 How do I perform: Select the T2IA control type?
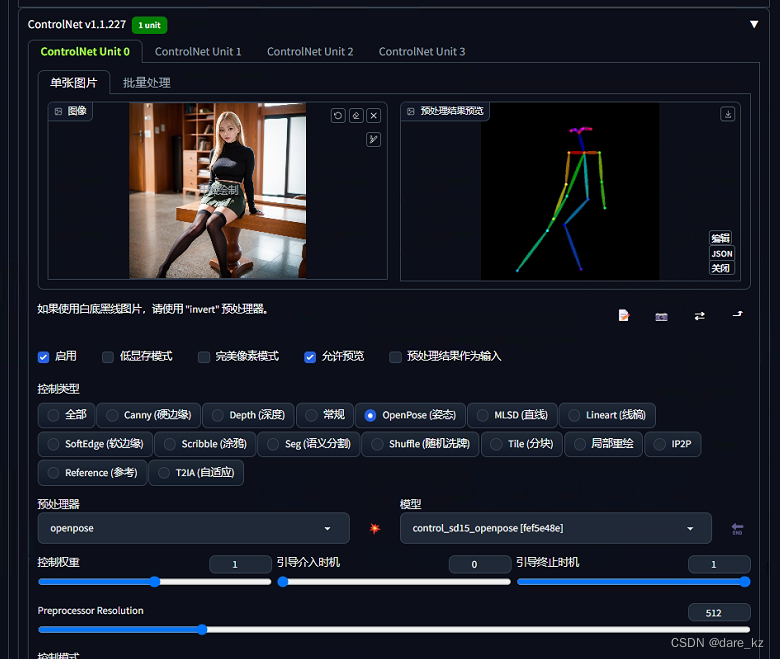(196, 473)
